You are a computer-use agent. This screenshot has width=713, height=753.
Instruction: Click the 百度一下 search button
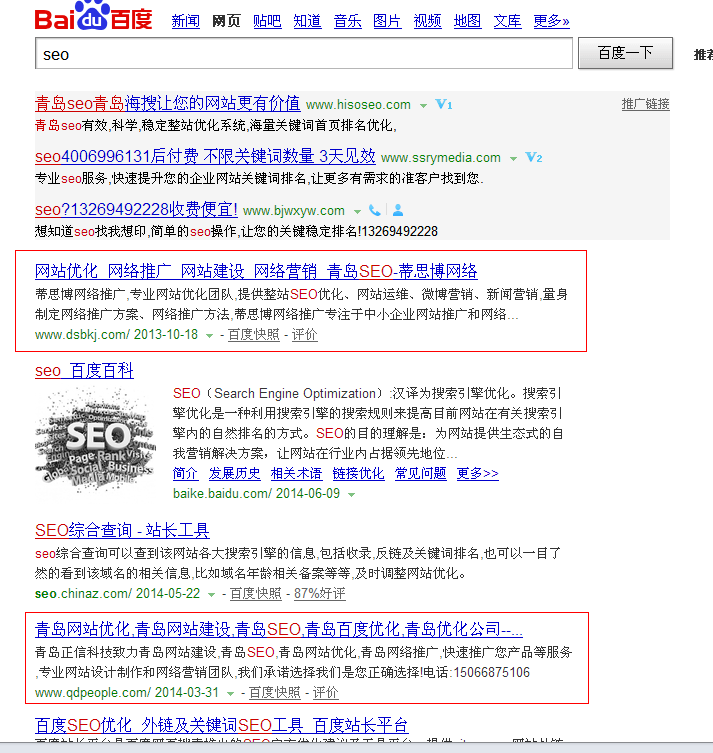pos(625,53)
